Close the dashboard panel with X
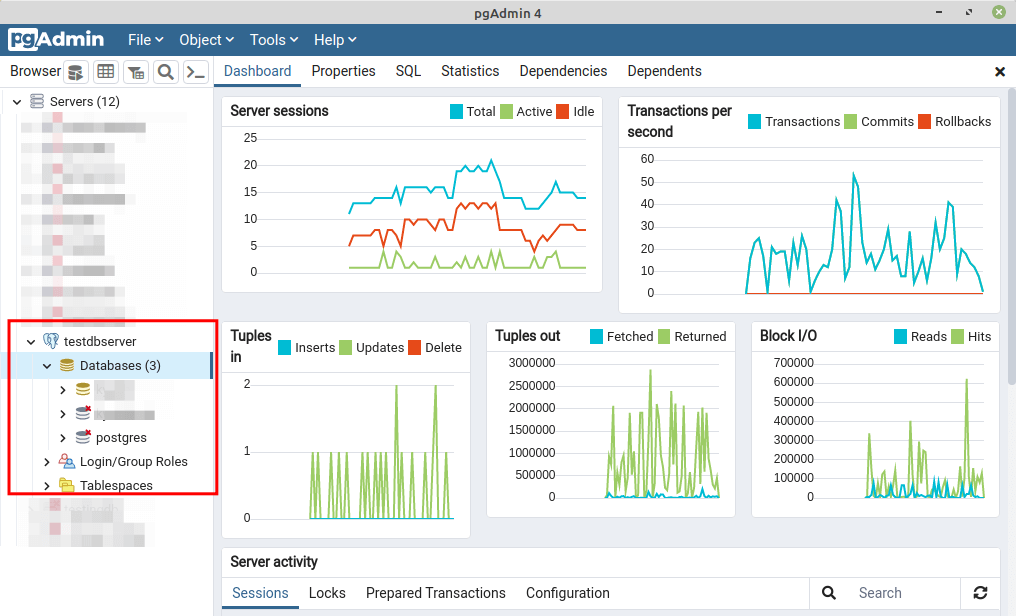 point(999,72)
